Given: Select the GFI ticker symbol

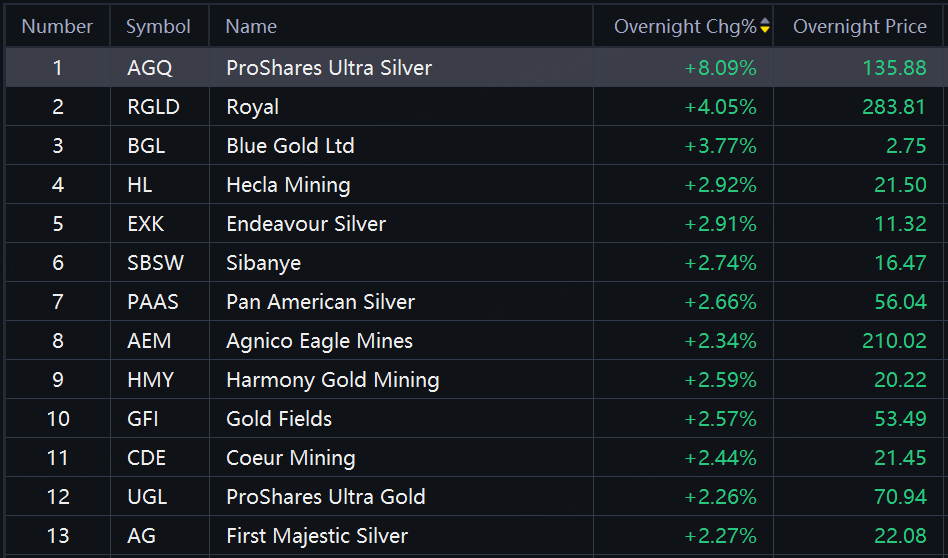Looking at the screenshot, I should [143, 419].
